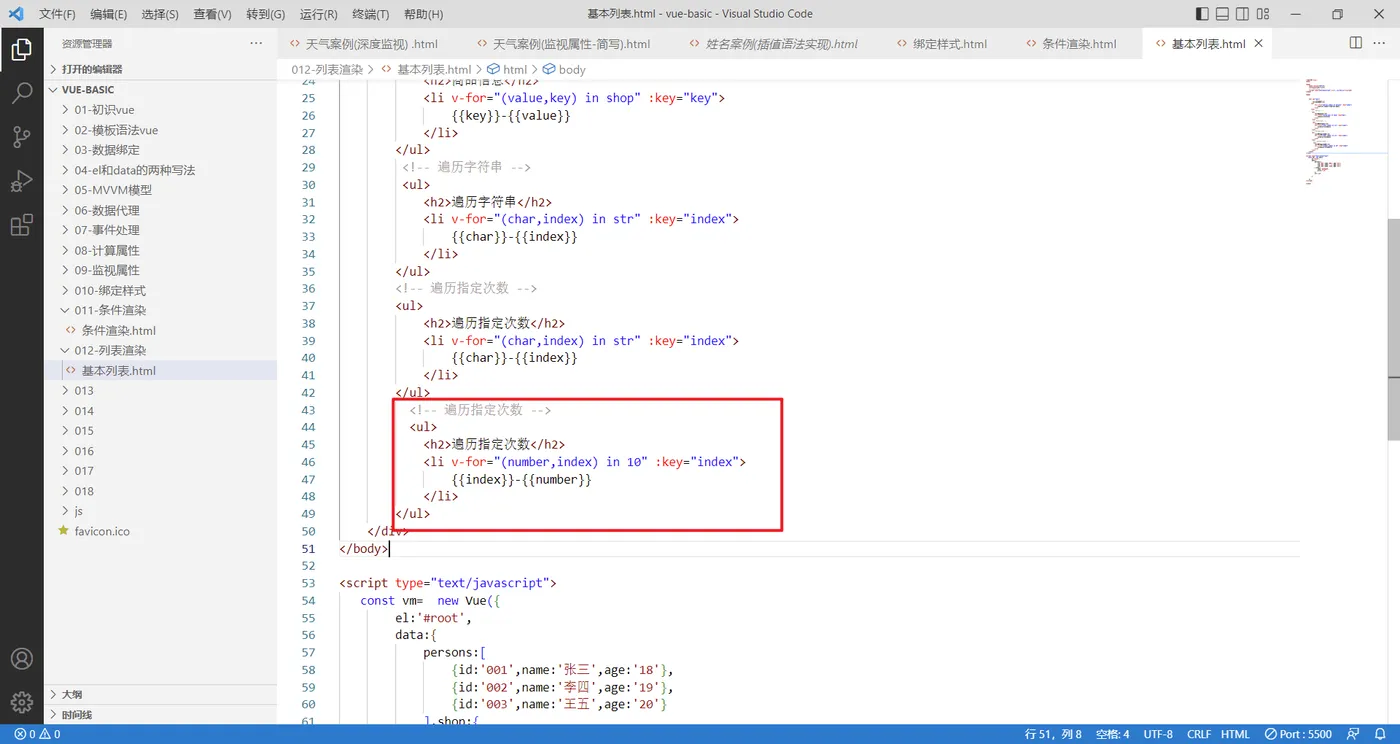Expand the 05-MVVM模型 folder
The image size is (1400, 744).
click(x=160, y=190)
